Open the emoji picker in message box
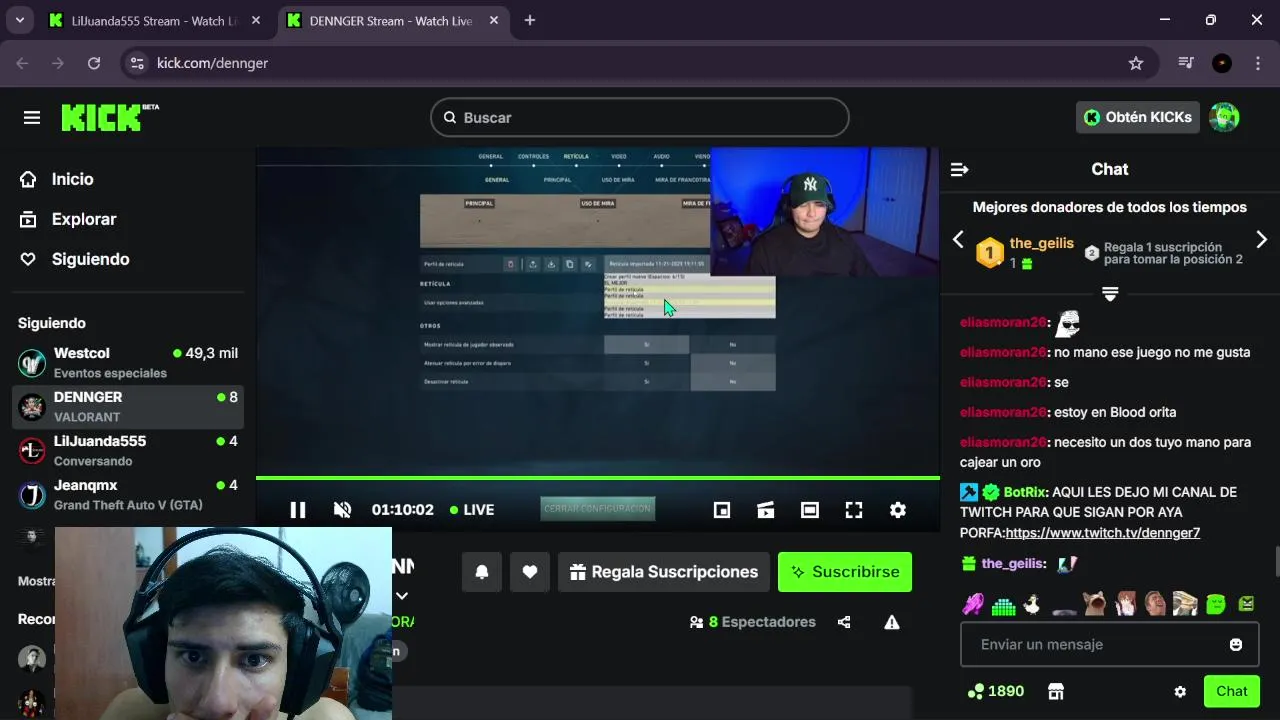 1236,645
